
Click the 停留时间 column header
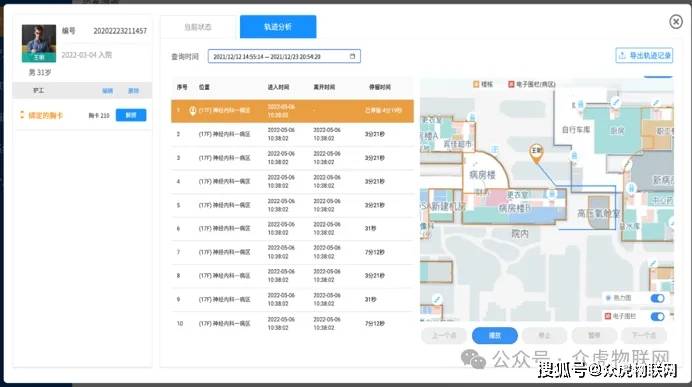pyautogui.click(x=380, y=87)
